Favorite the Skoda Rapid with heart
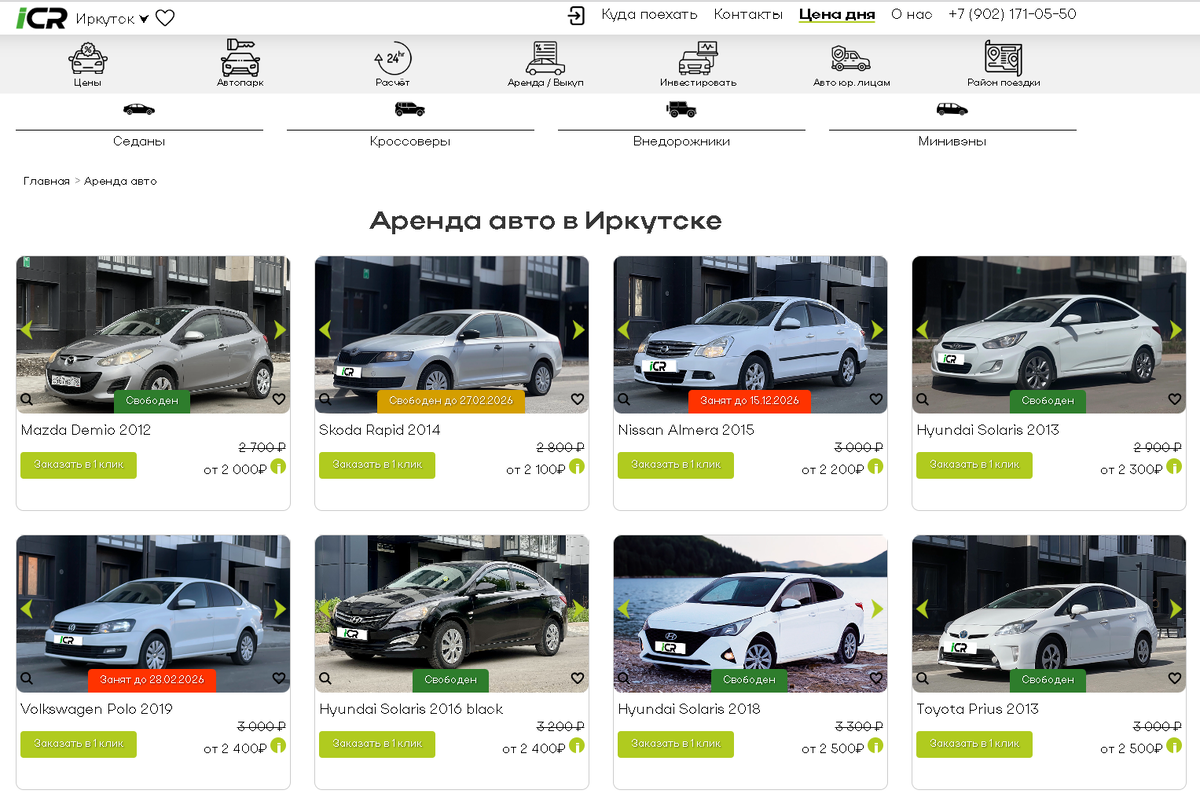The height and width of the screenshot is (794, 1200). pyautogui.click(x=578, y=399)
